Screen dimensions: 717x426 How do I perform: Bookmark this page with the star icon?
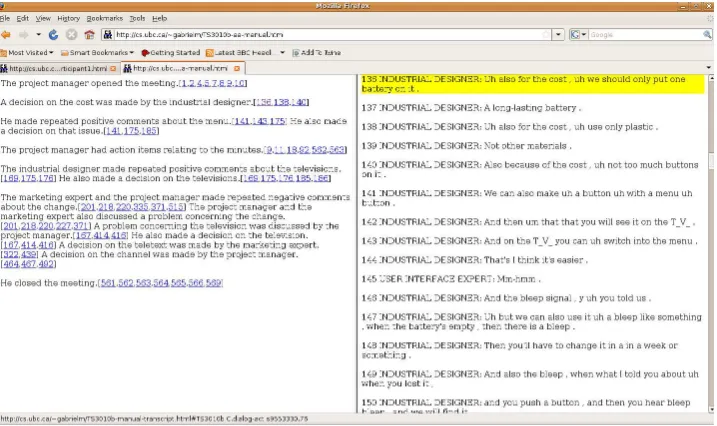click(546, 35)
